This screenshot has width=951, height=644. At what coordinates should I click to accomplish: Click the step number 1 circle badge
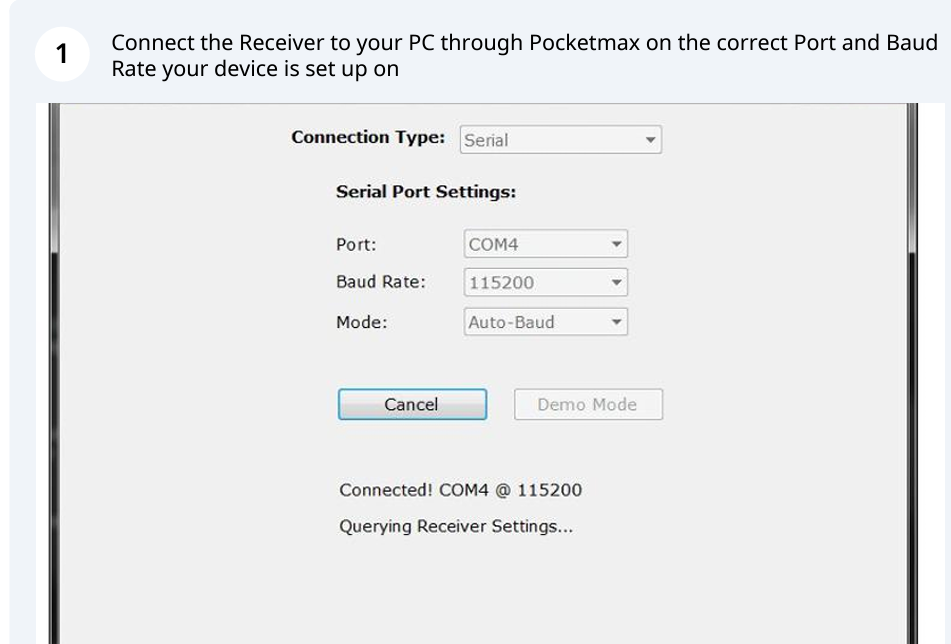[x=62, y=56]
